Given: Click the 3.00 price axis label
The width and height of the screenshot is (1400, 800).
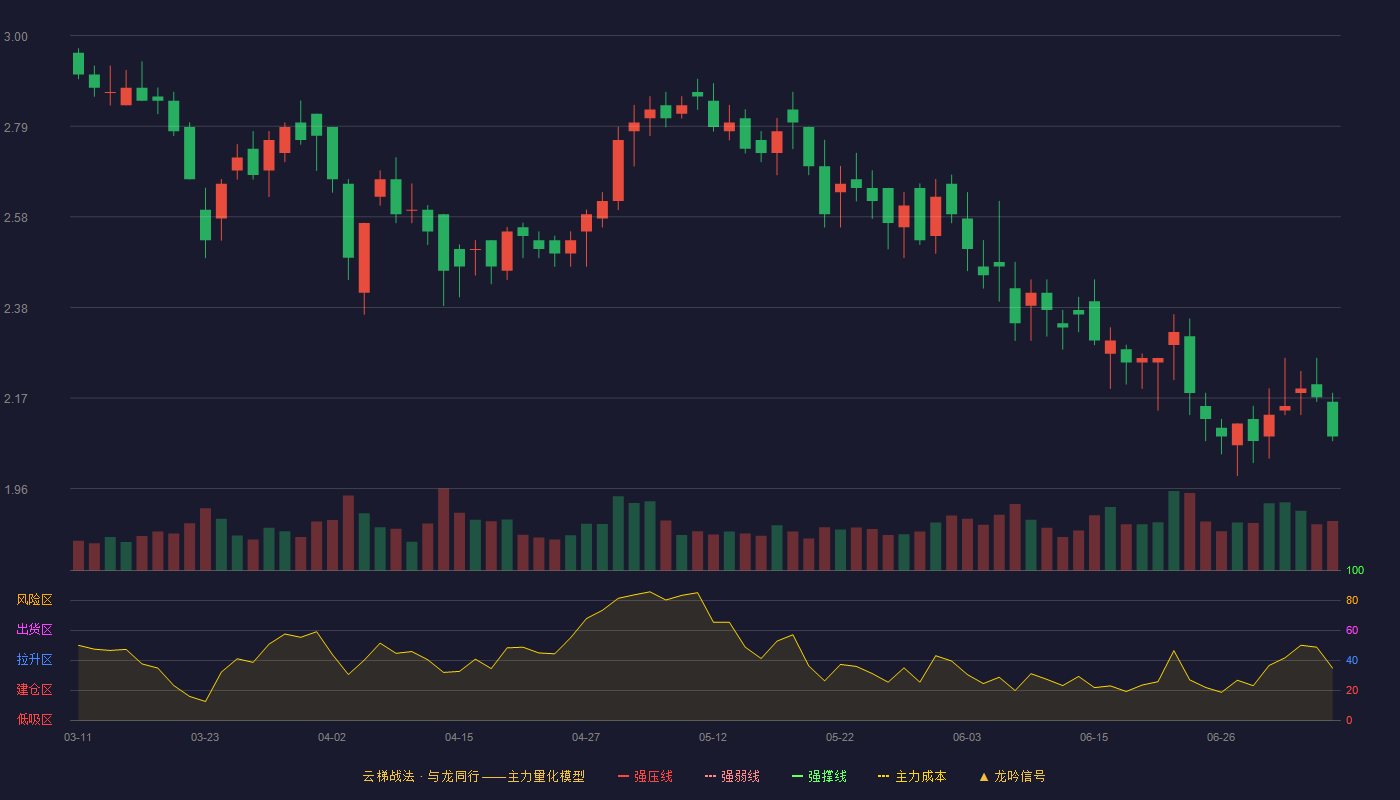Looking at the screenshot, I should (x=16, y=37).
